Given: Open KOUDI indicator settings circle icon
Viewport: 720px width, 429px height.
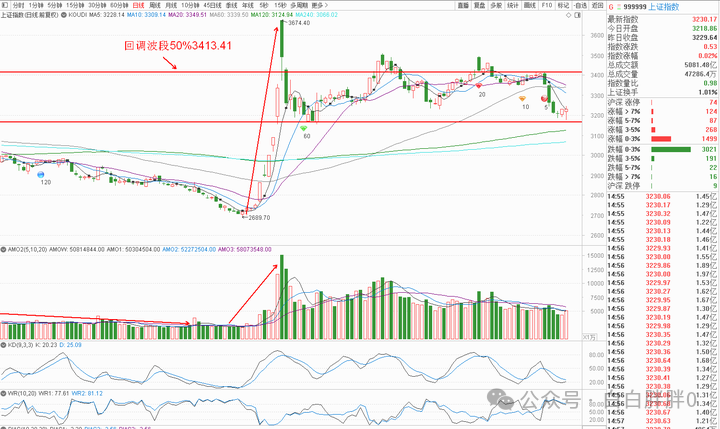Looking at the screenshot, I should click(64, 15).
